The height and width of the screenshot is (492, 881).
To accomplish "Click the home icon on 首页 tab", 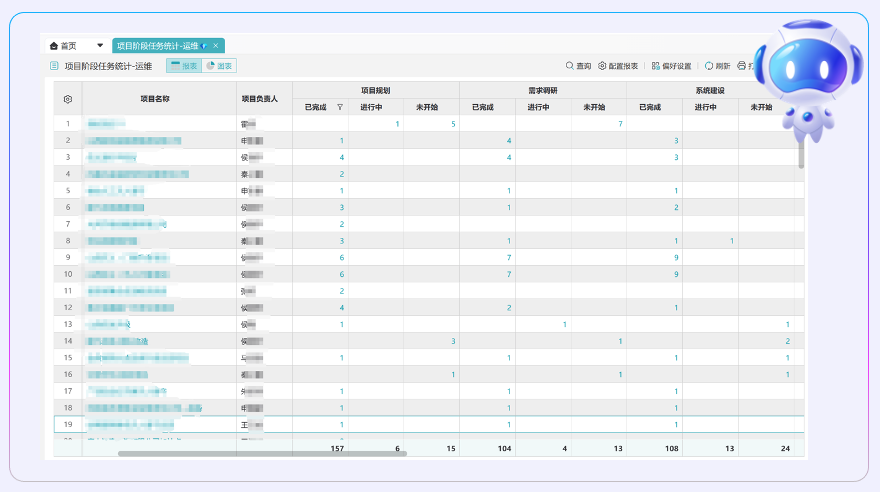I will tap(54, 46).
